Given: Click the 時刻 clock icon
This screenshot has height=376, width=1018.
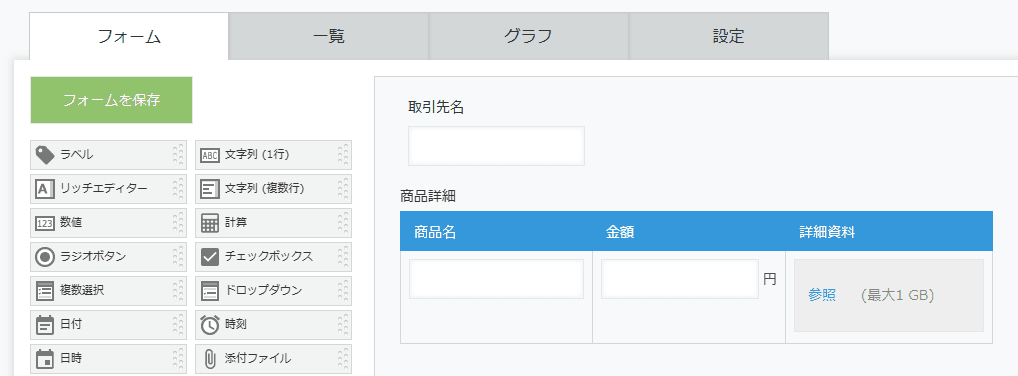Looking at the screenshot, I should (210, 324).
